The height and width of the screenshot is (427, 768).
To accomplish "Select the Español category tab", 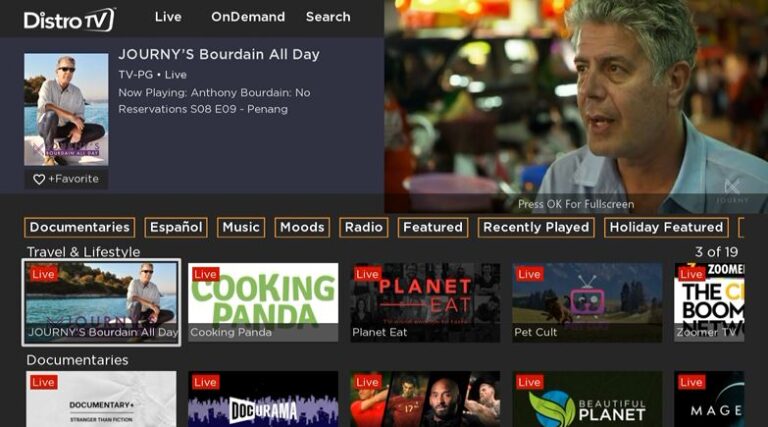I will (x=176, y=227).
